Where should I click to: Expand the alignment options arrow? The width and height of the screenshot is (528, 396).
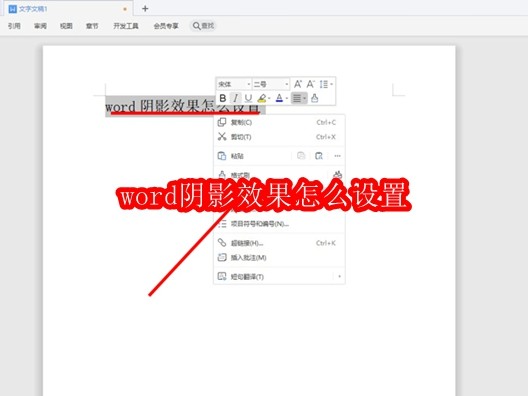point(304,98)
